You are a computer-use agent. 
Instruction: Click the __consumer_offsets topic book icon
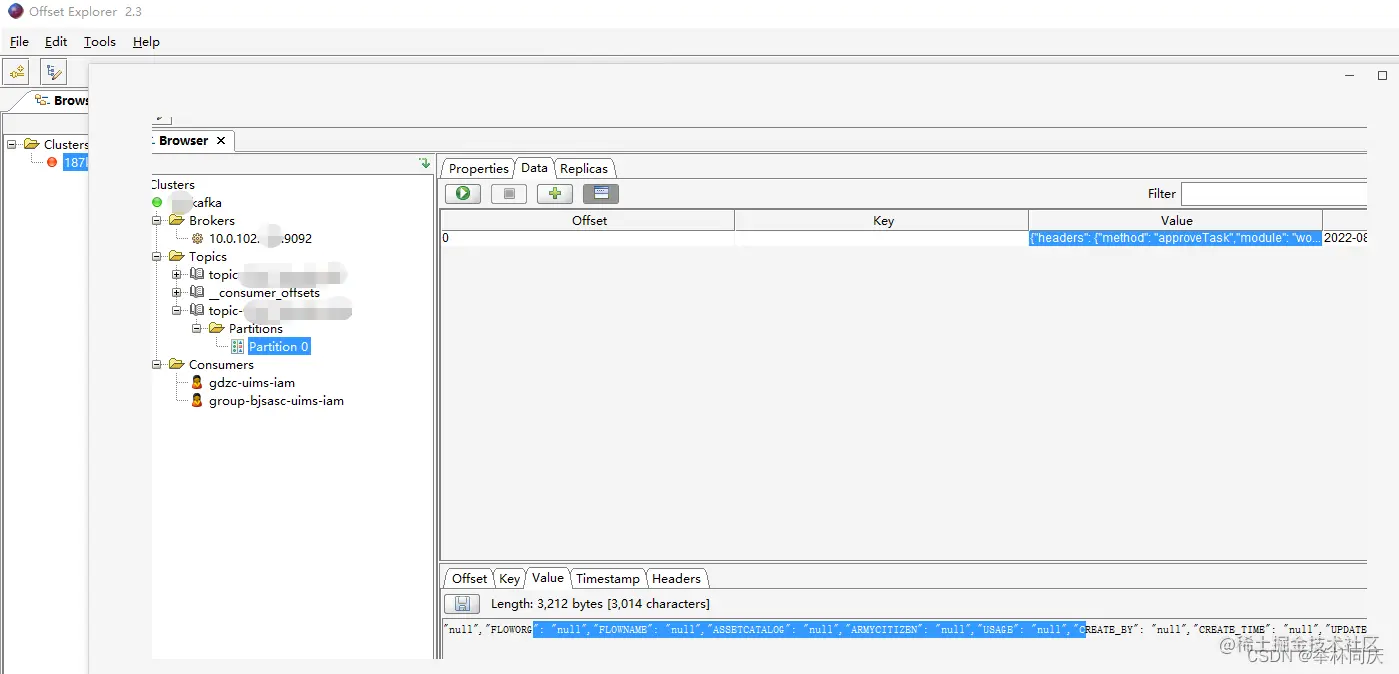197,293
